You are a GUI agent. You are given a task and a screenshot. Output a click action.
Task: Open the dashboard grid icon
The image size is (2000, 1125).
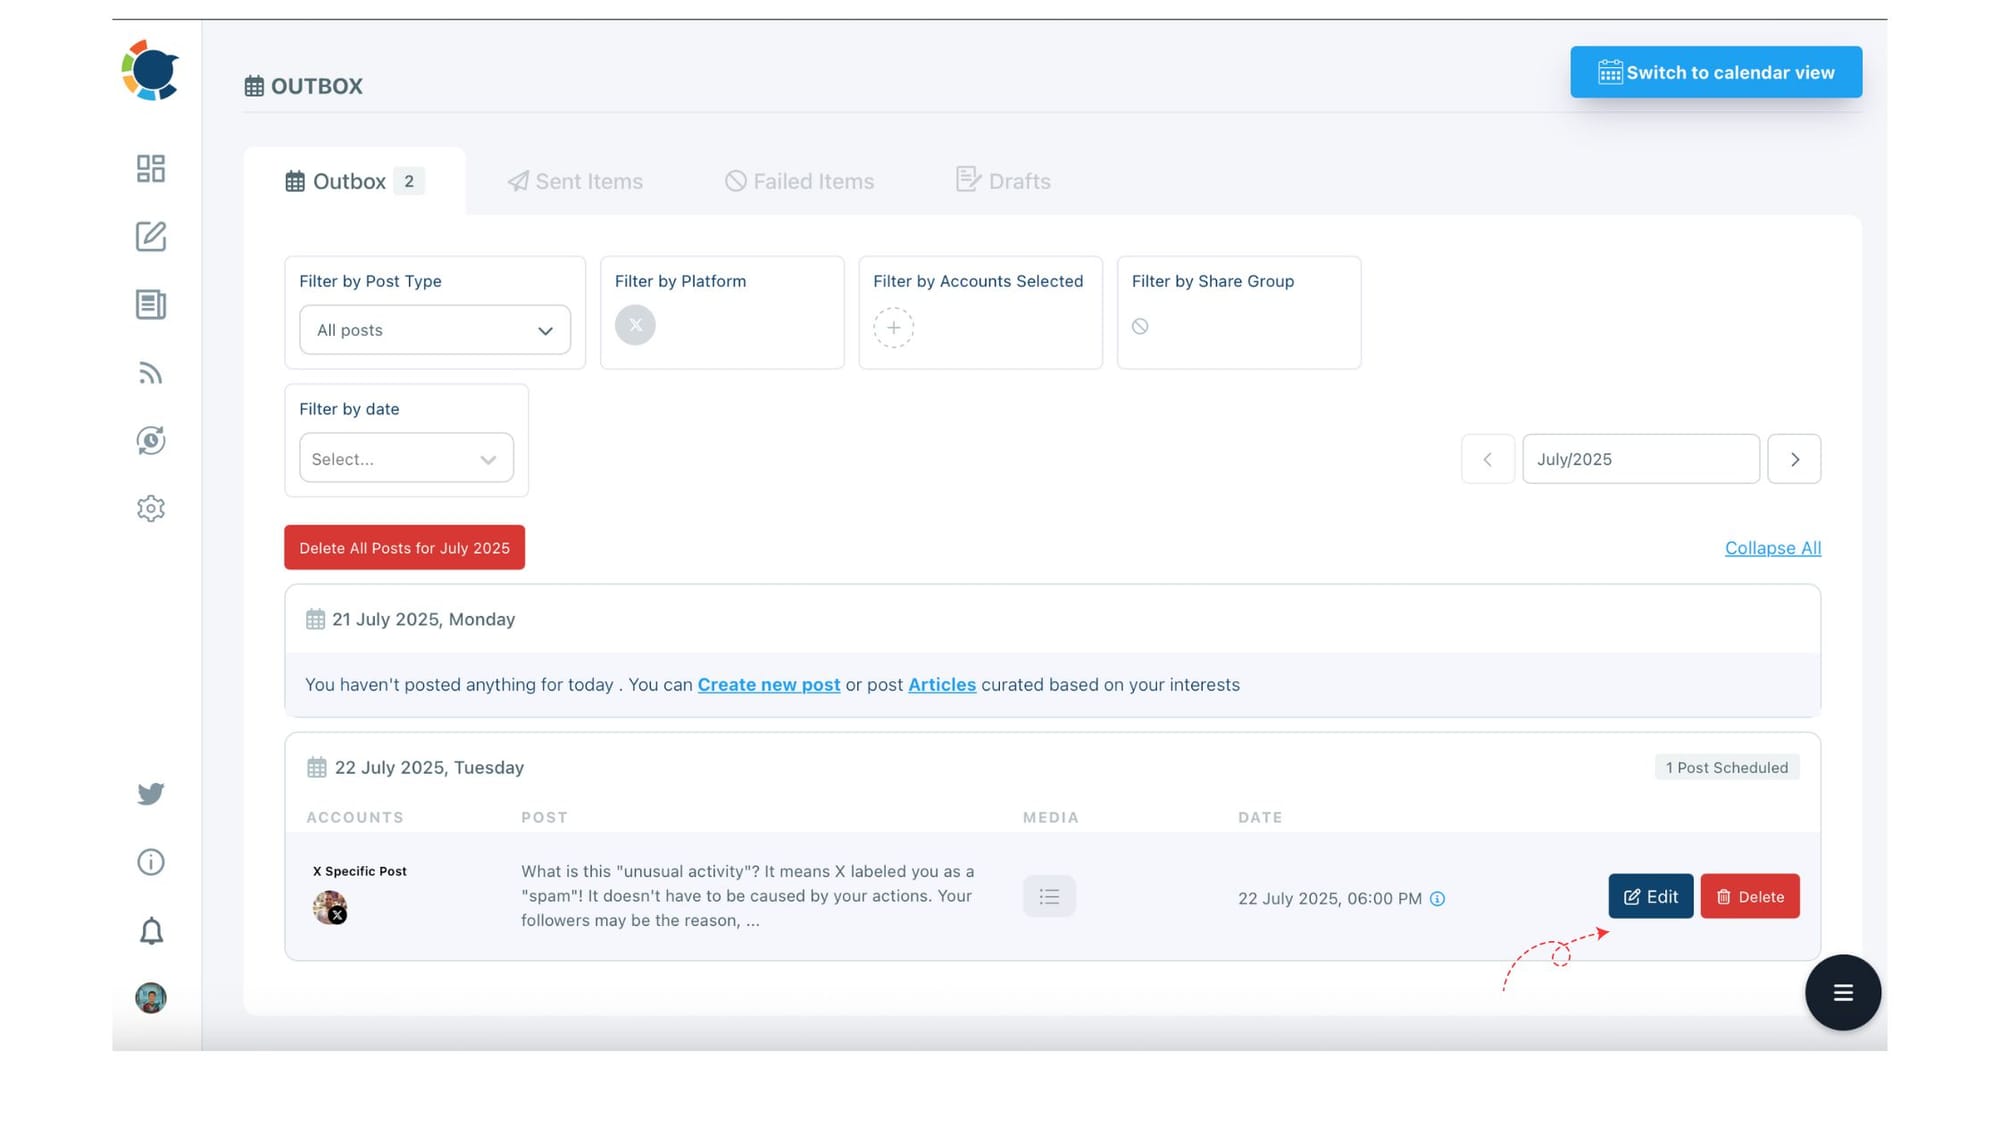tap(150, 170)
